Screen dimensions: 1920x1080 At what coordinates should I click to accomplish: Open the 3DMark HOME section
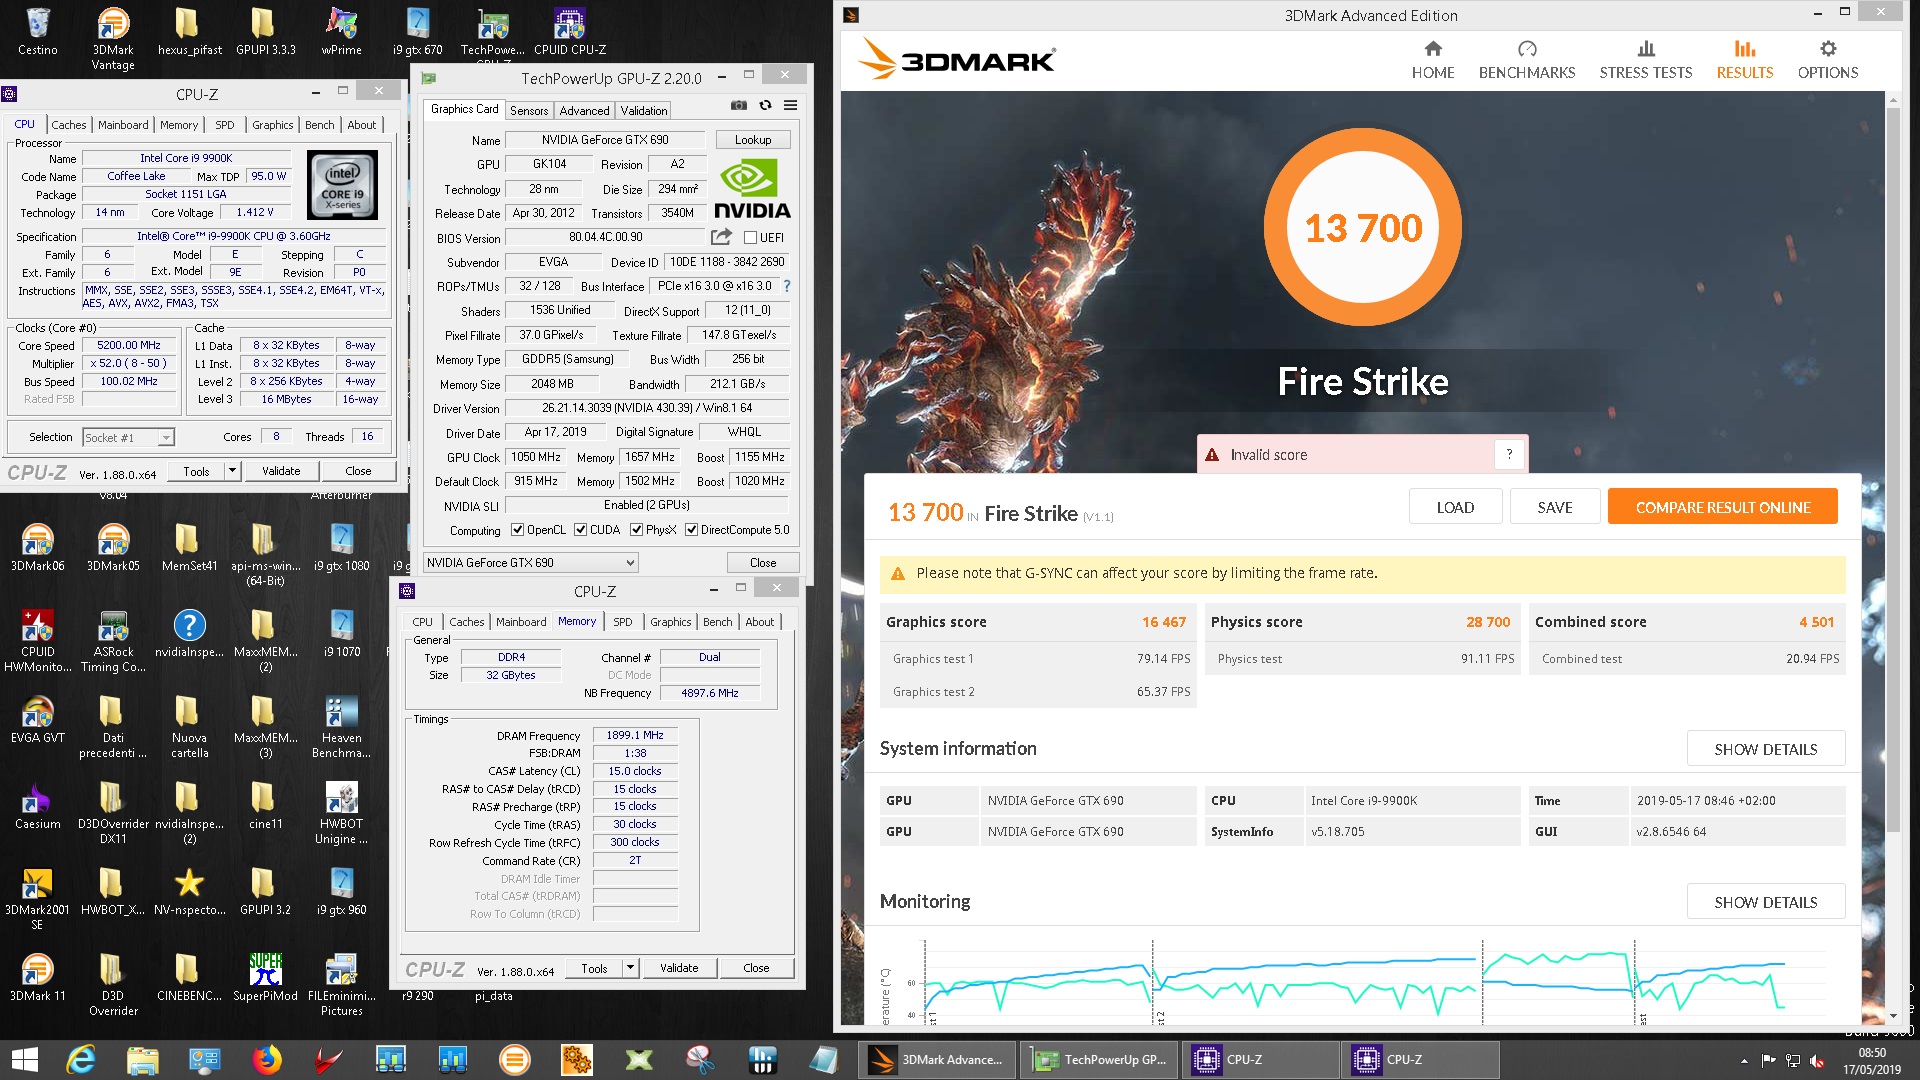click(1433, 60)
